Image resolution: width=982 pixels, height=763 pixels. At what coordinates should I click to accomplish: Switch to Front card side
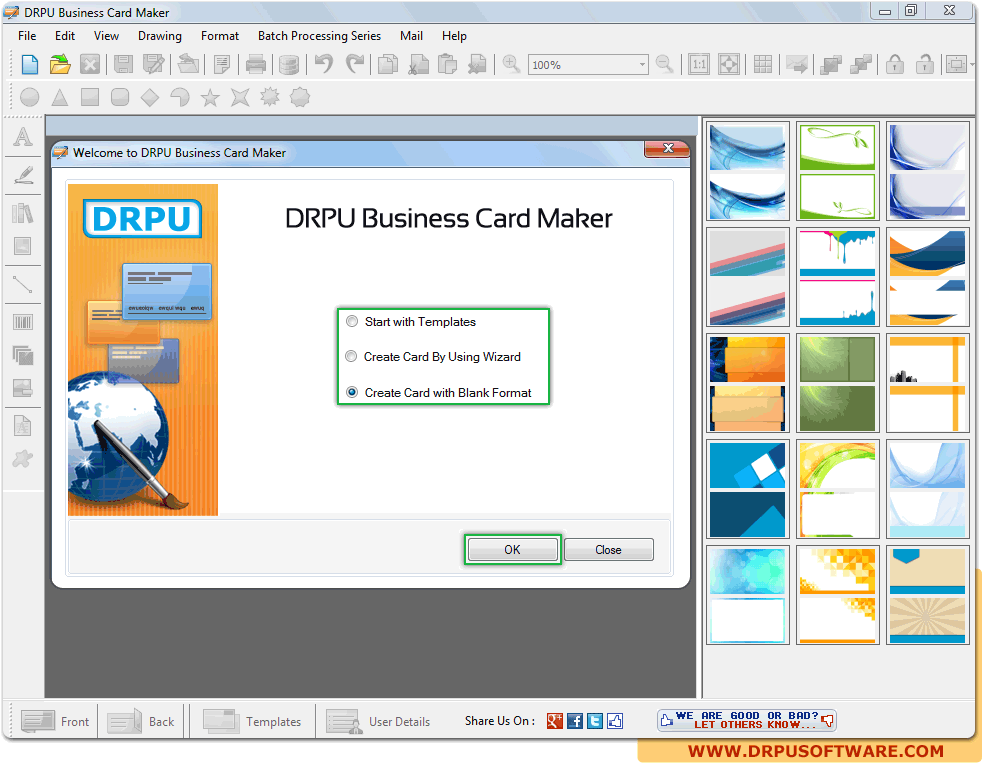click(55, 721)
